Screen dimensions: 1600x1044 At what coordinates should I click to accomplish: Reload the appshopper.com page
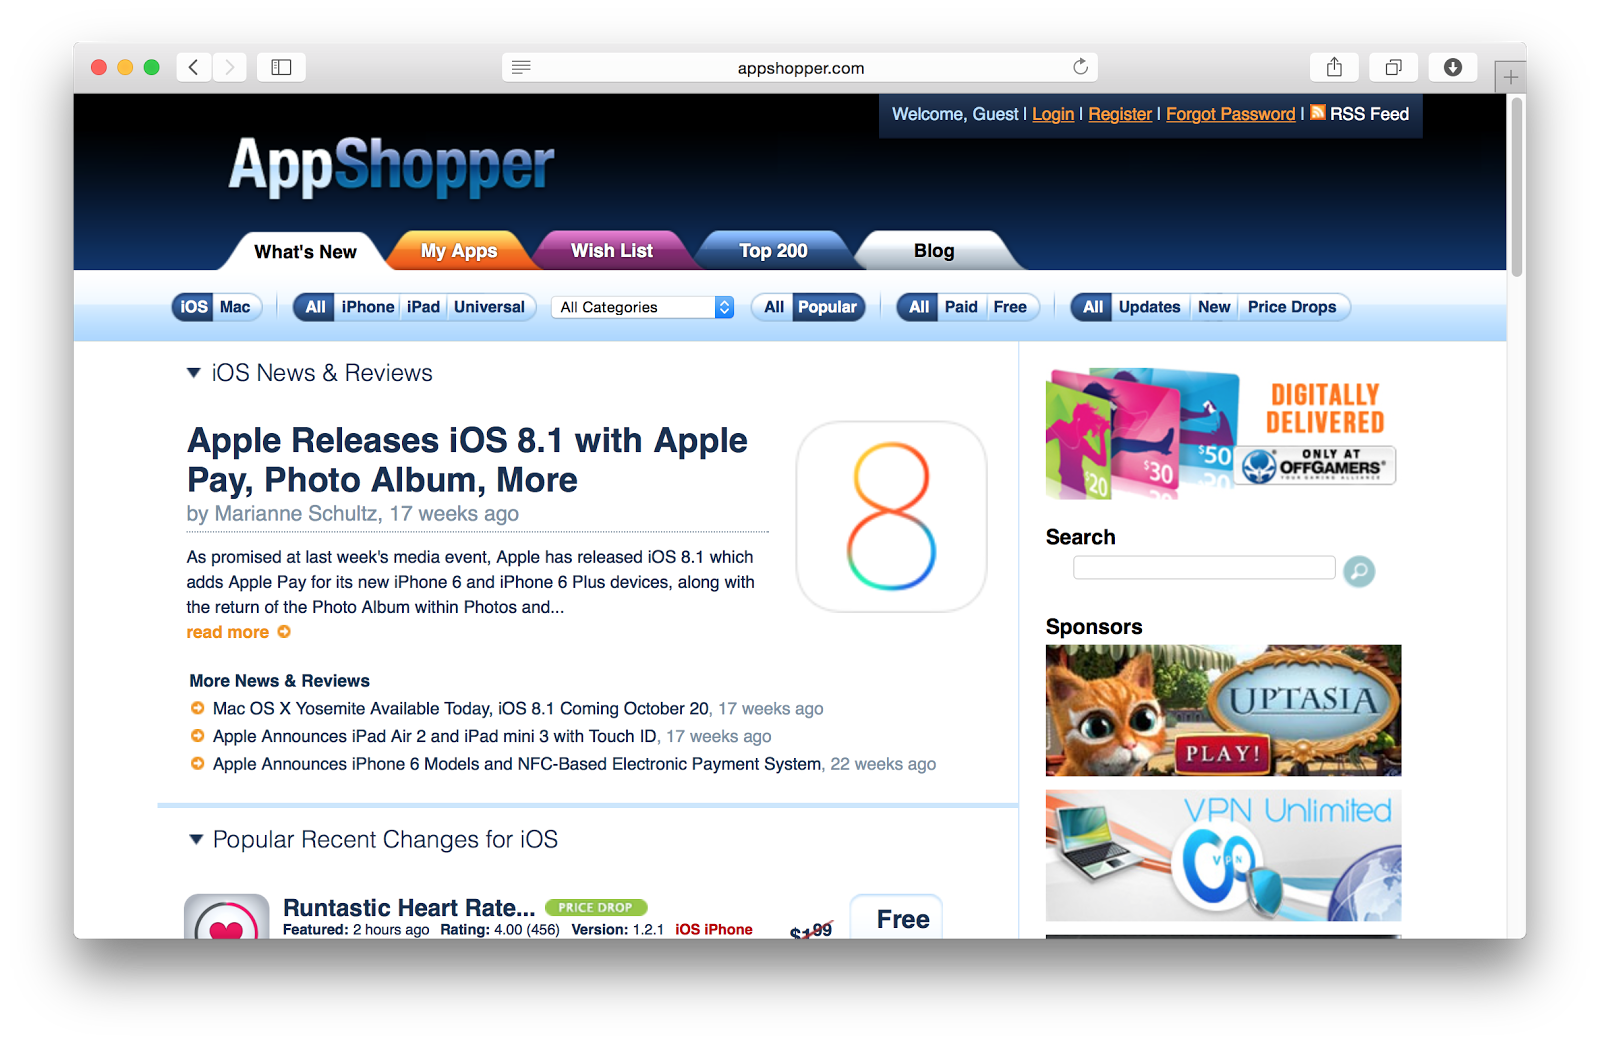[1080, 67]
